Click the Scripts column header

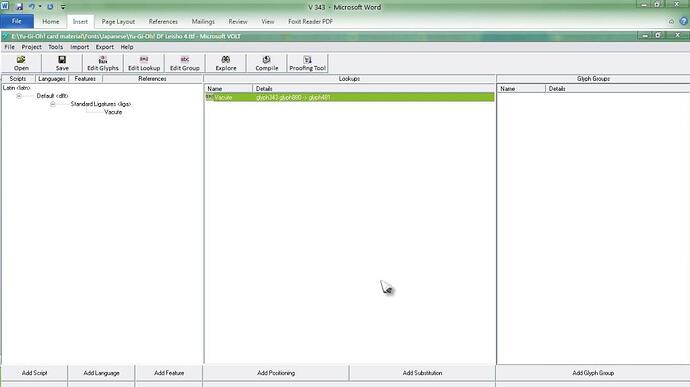(x=18, y=79)
